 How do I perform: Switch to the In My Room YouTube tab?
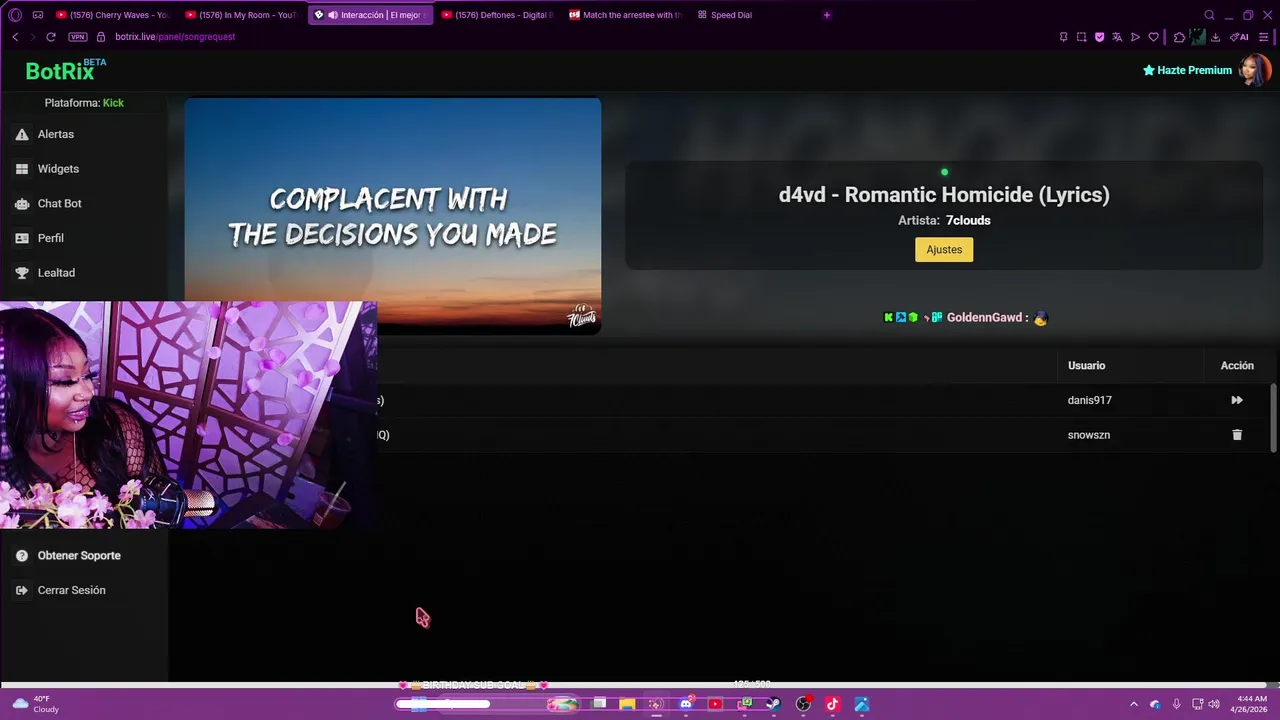pyautogui.click(x=241, y=15)
